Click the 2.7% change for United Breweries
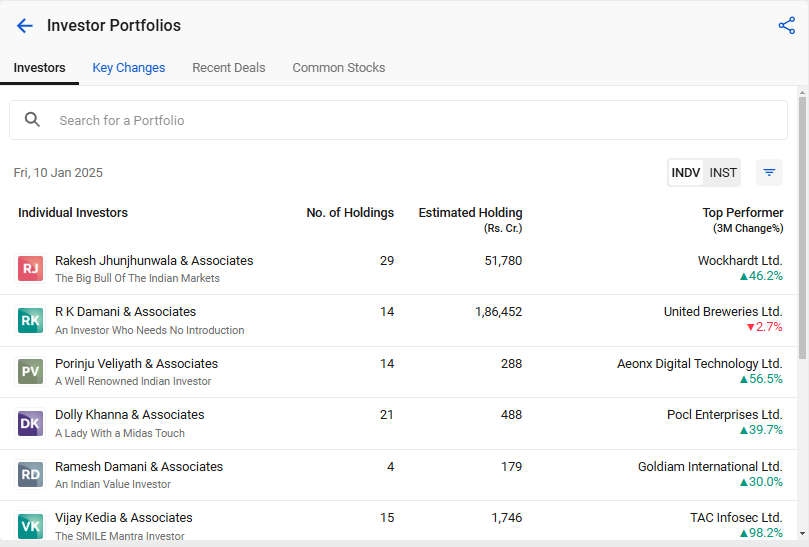Viewport: 809px width, 547px height. click(x=765, y=327)
